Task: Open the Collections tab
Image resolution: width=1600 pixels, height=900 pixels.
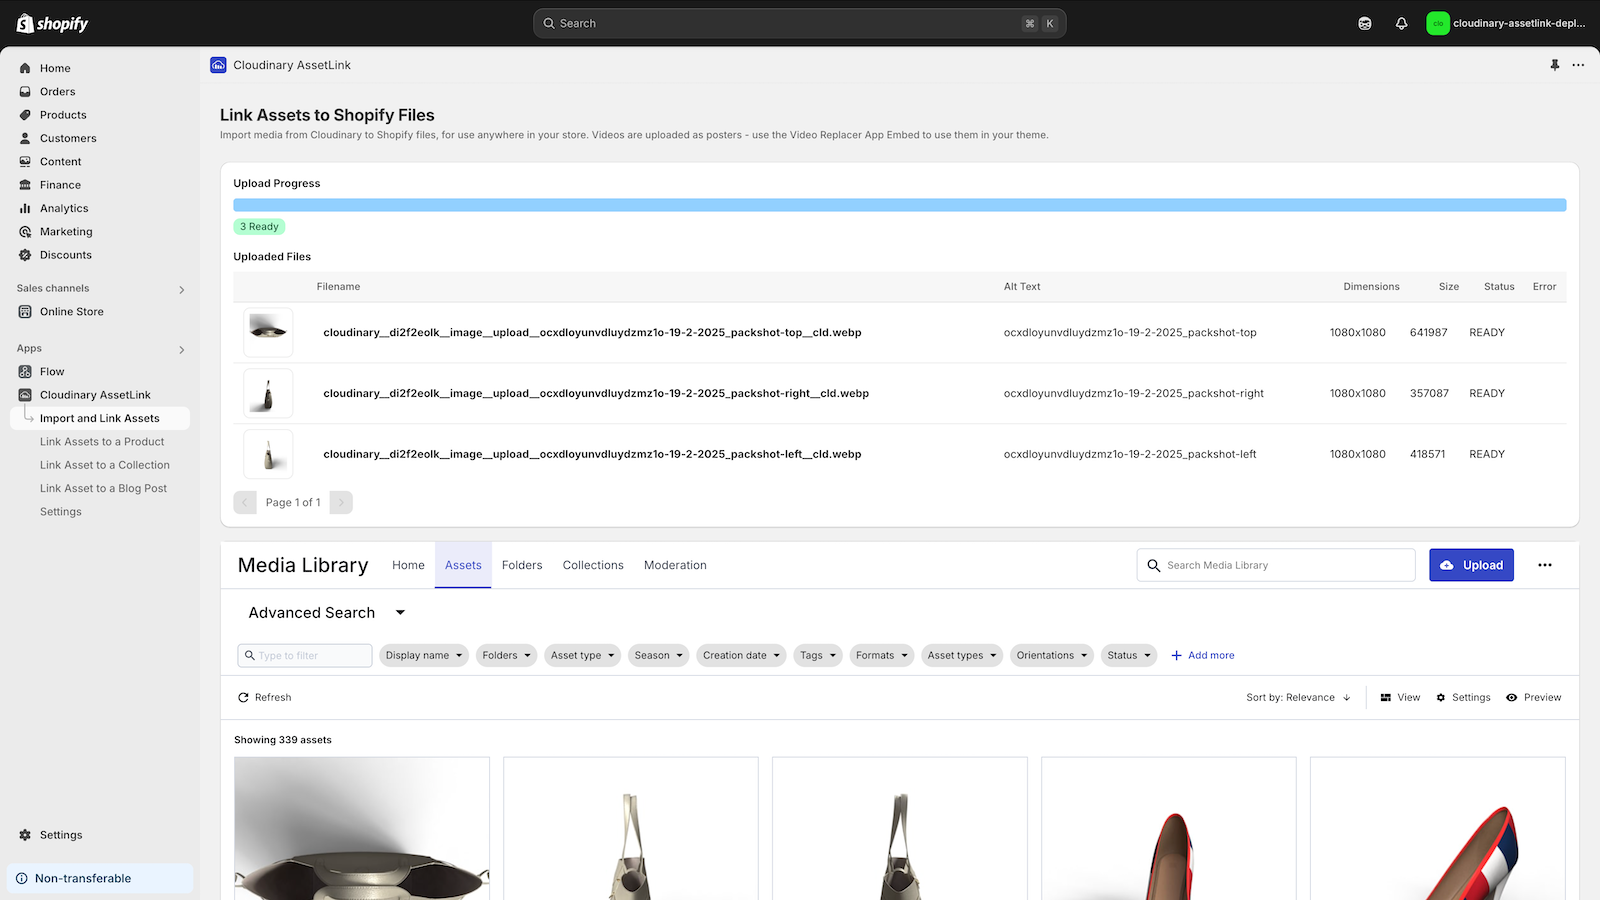Action: (593, 565)
